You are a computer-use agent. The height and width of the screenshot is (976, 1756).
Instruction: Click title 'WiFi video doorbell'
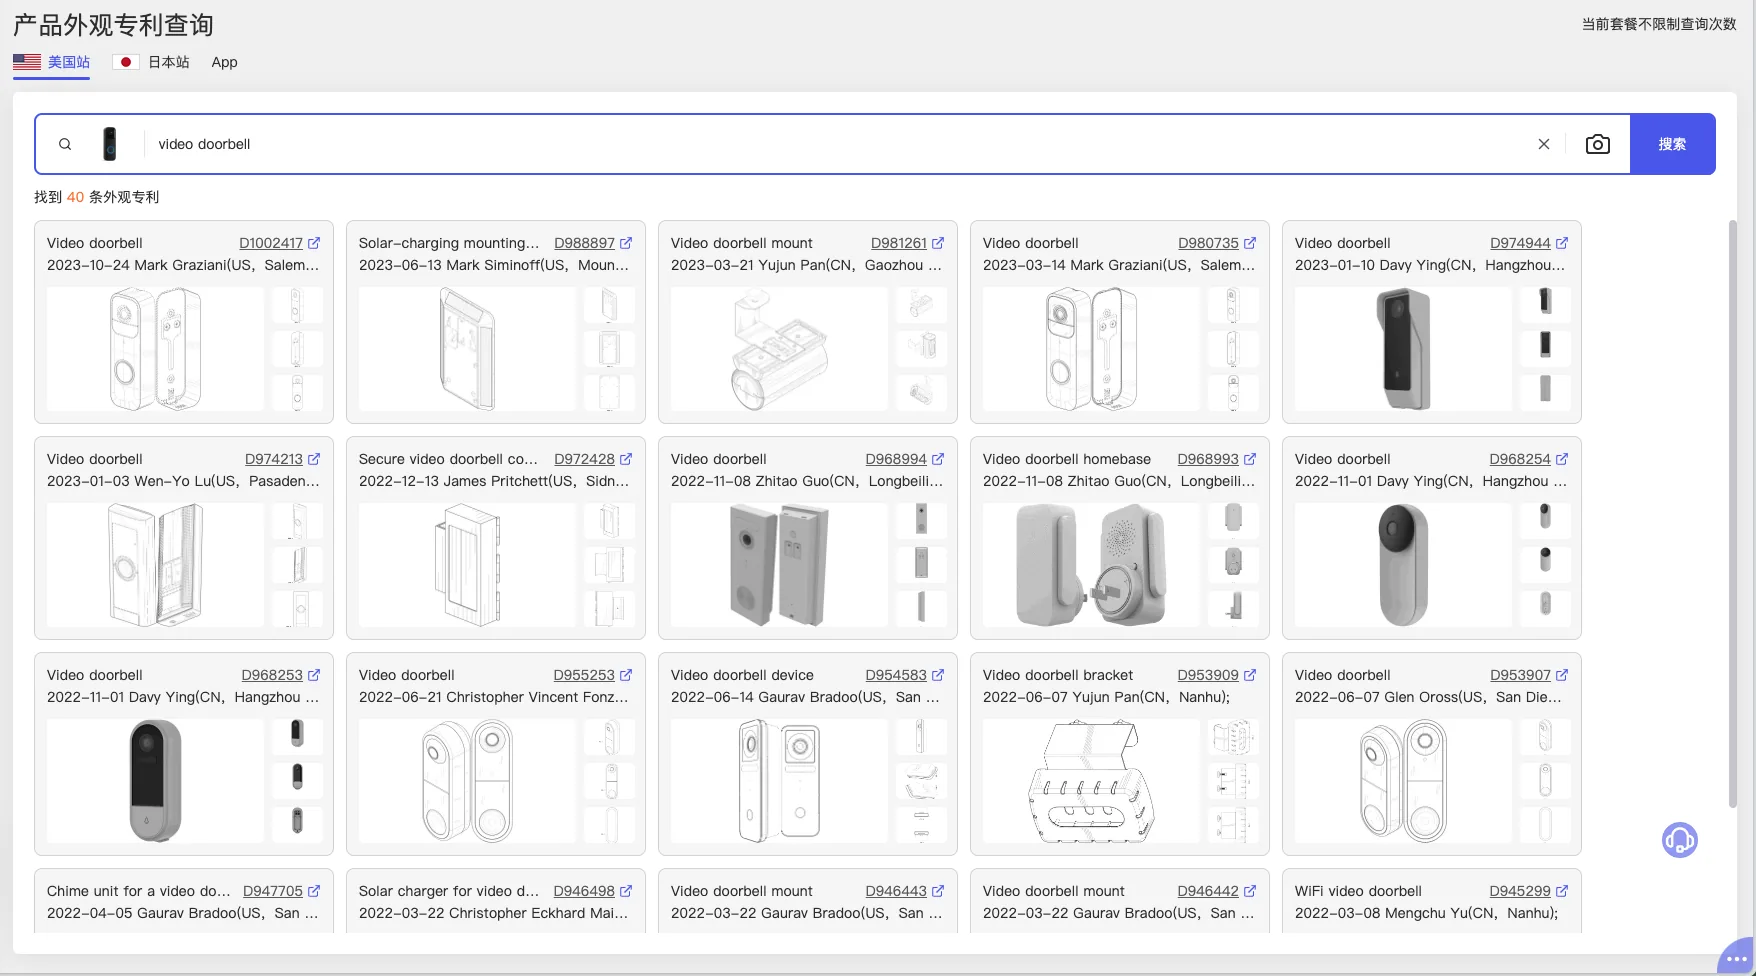click(x=1358, y=891)
